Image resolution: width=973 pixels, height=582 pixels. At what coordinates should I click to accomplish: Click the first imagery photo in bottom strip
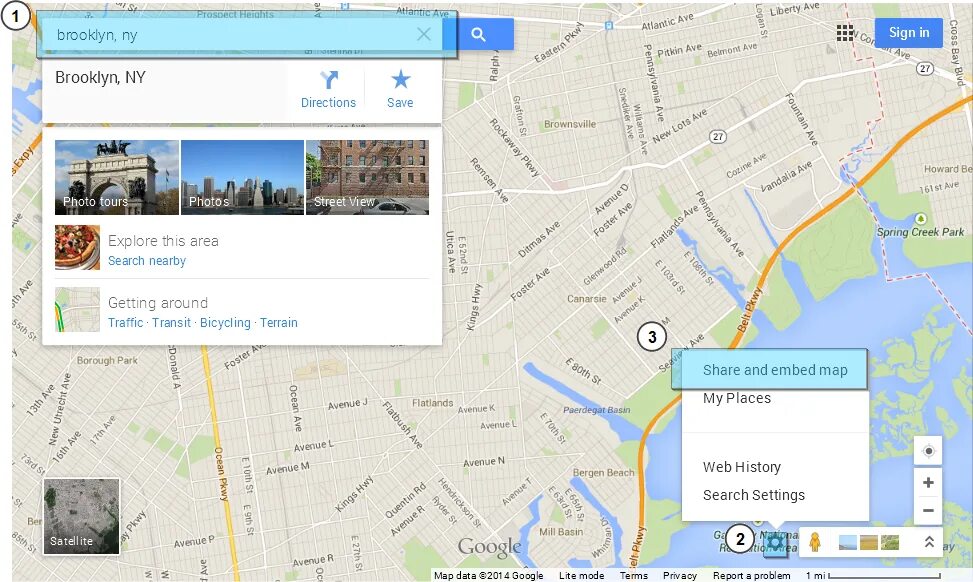pyautogui.click(x=848, y=542)
